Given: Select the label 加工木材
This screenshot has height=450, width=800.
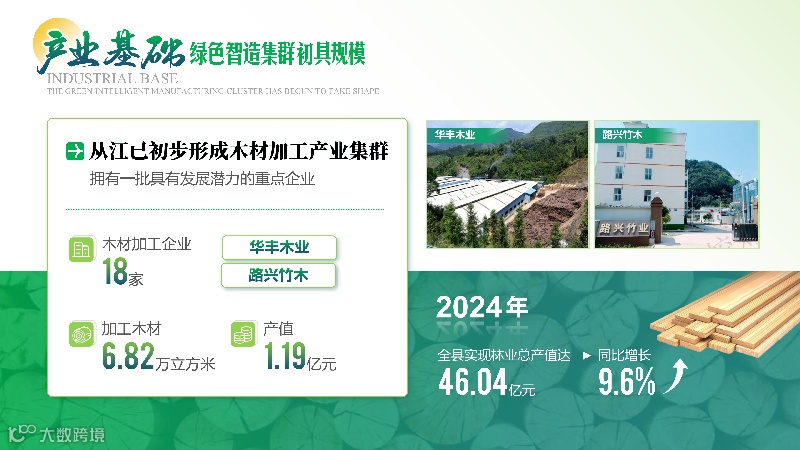Looking at the screenshot, I should point(132,329).
